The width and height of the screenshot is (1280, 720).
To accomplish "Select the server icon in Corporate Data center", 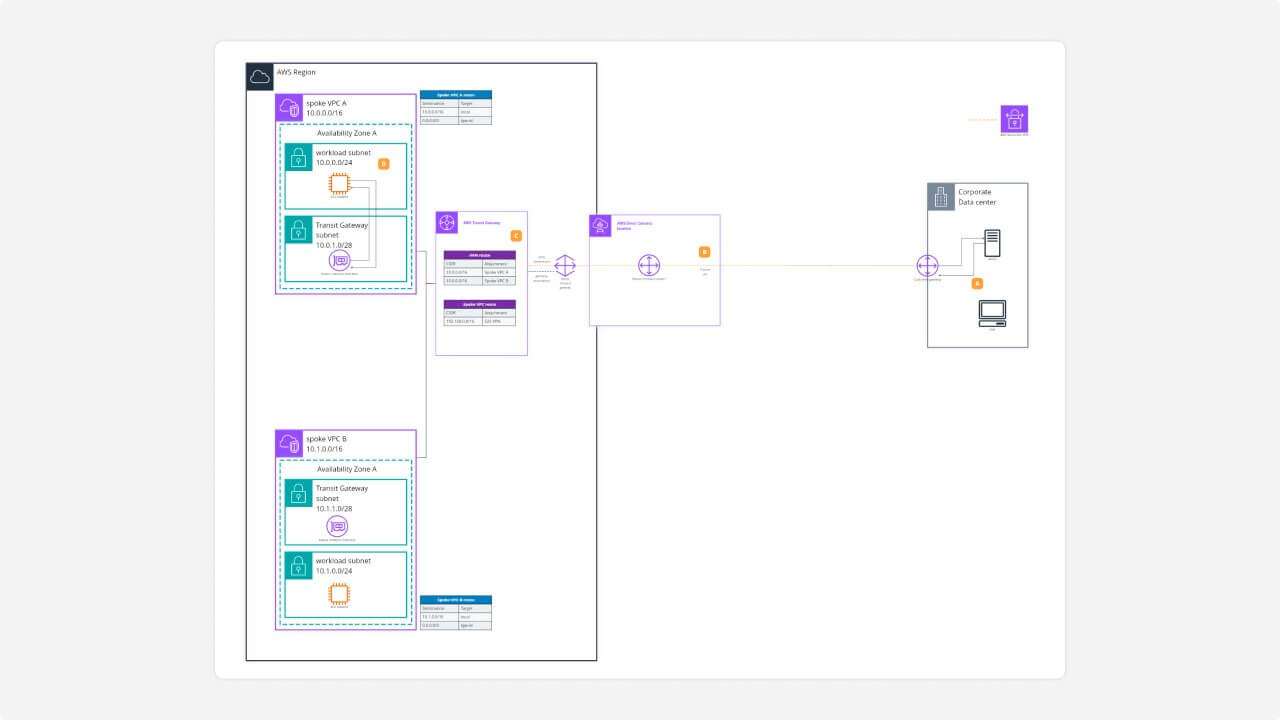I will 992,241.
